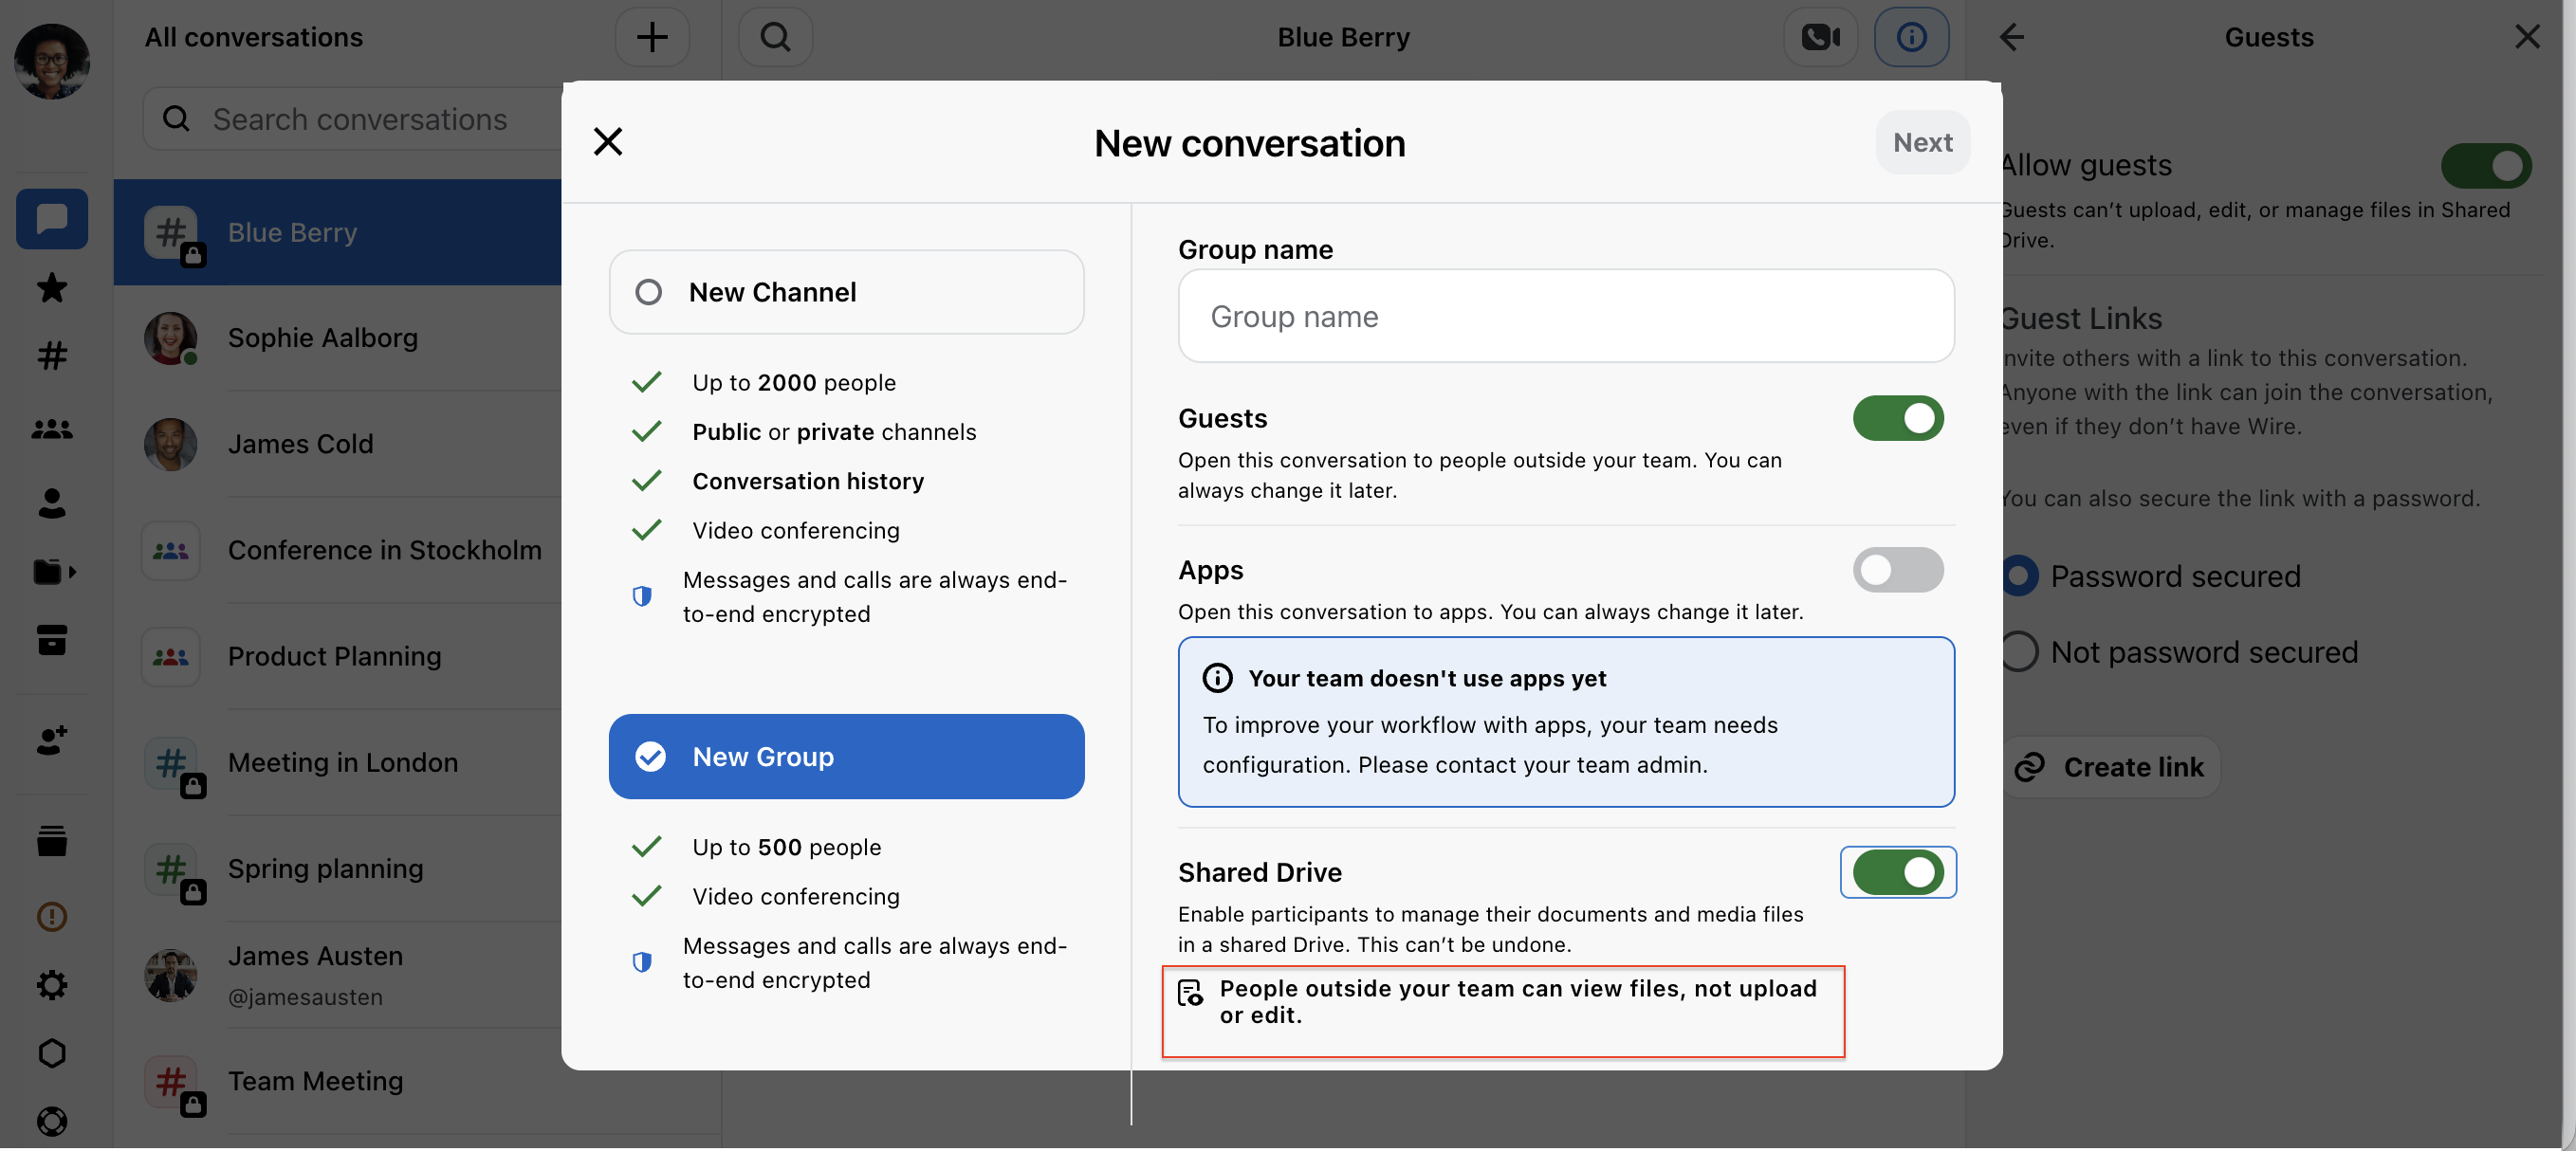Open the Sophie Aalborg conversation
Viewport: 2576px width, 1151px height.
tap(337, 338)
